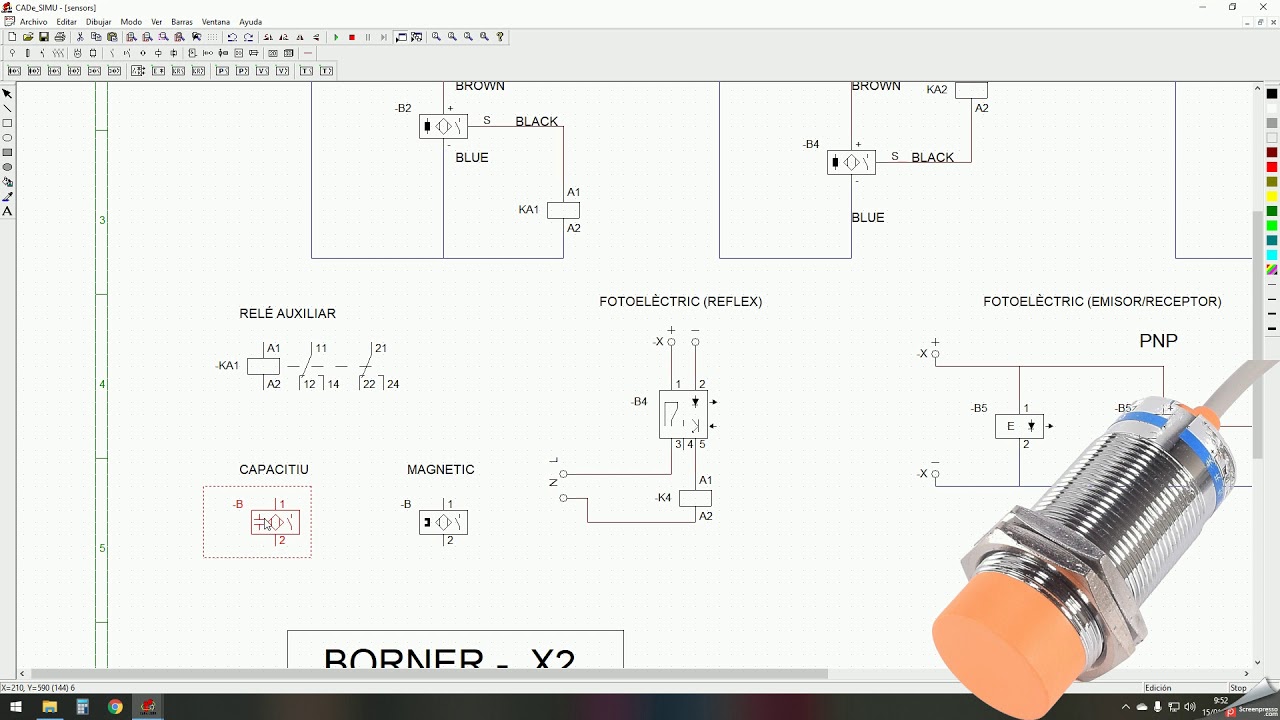Open the Editar menu

pos(66,22)
